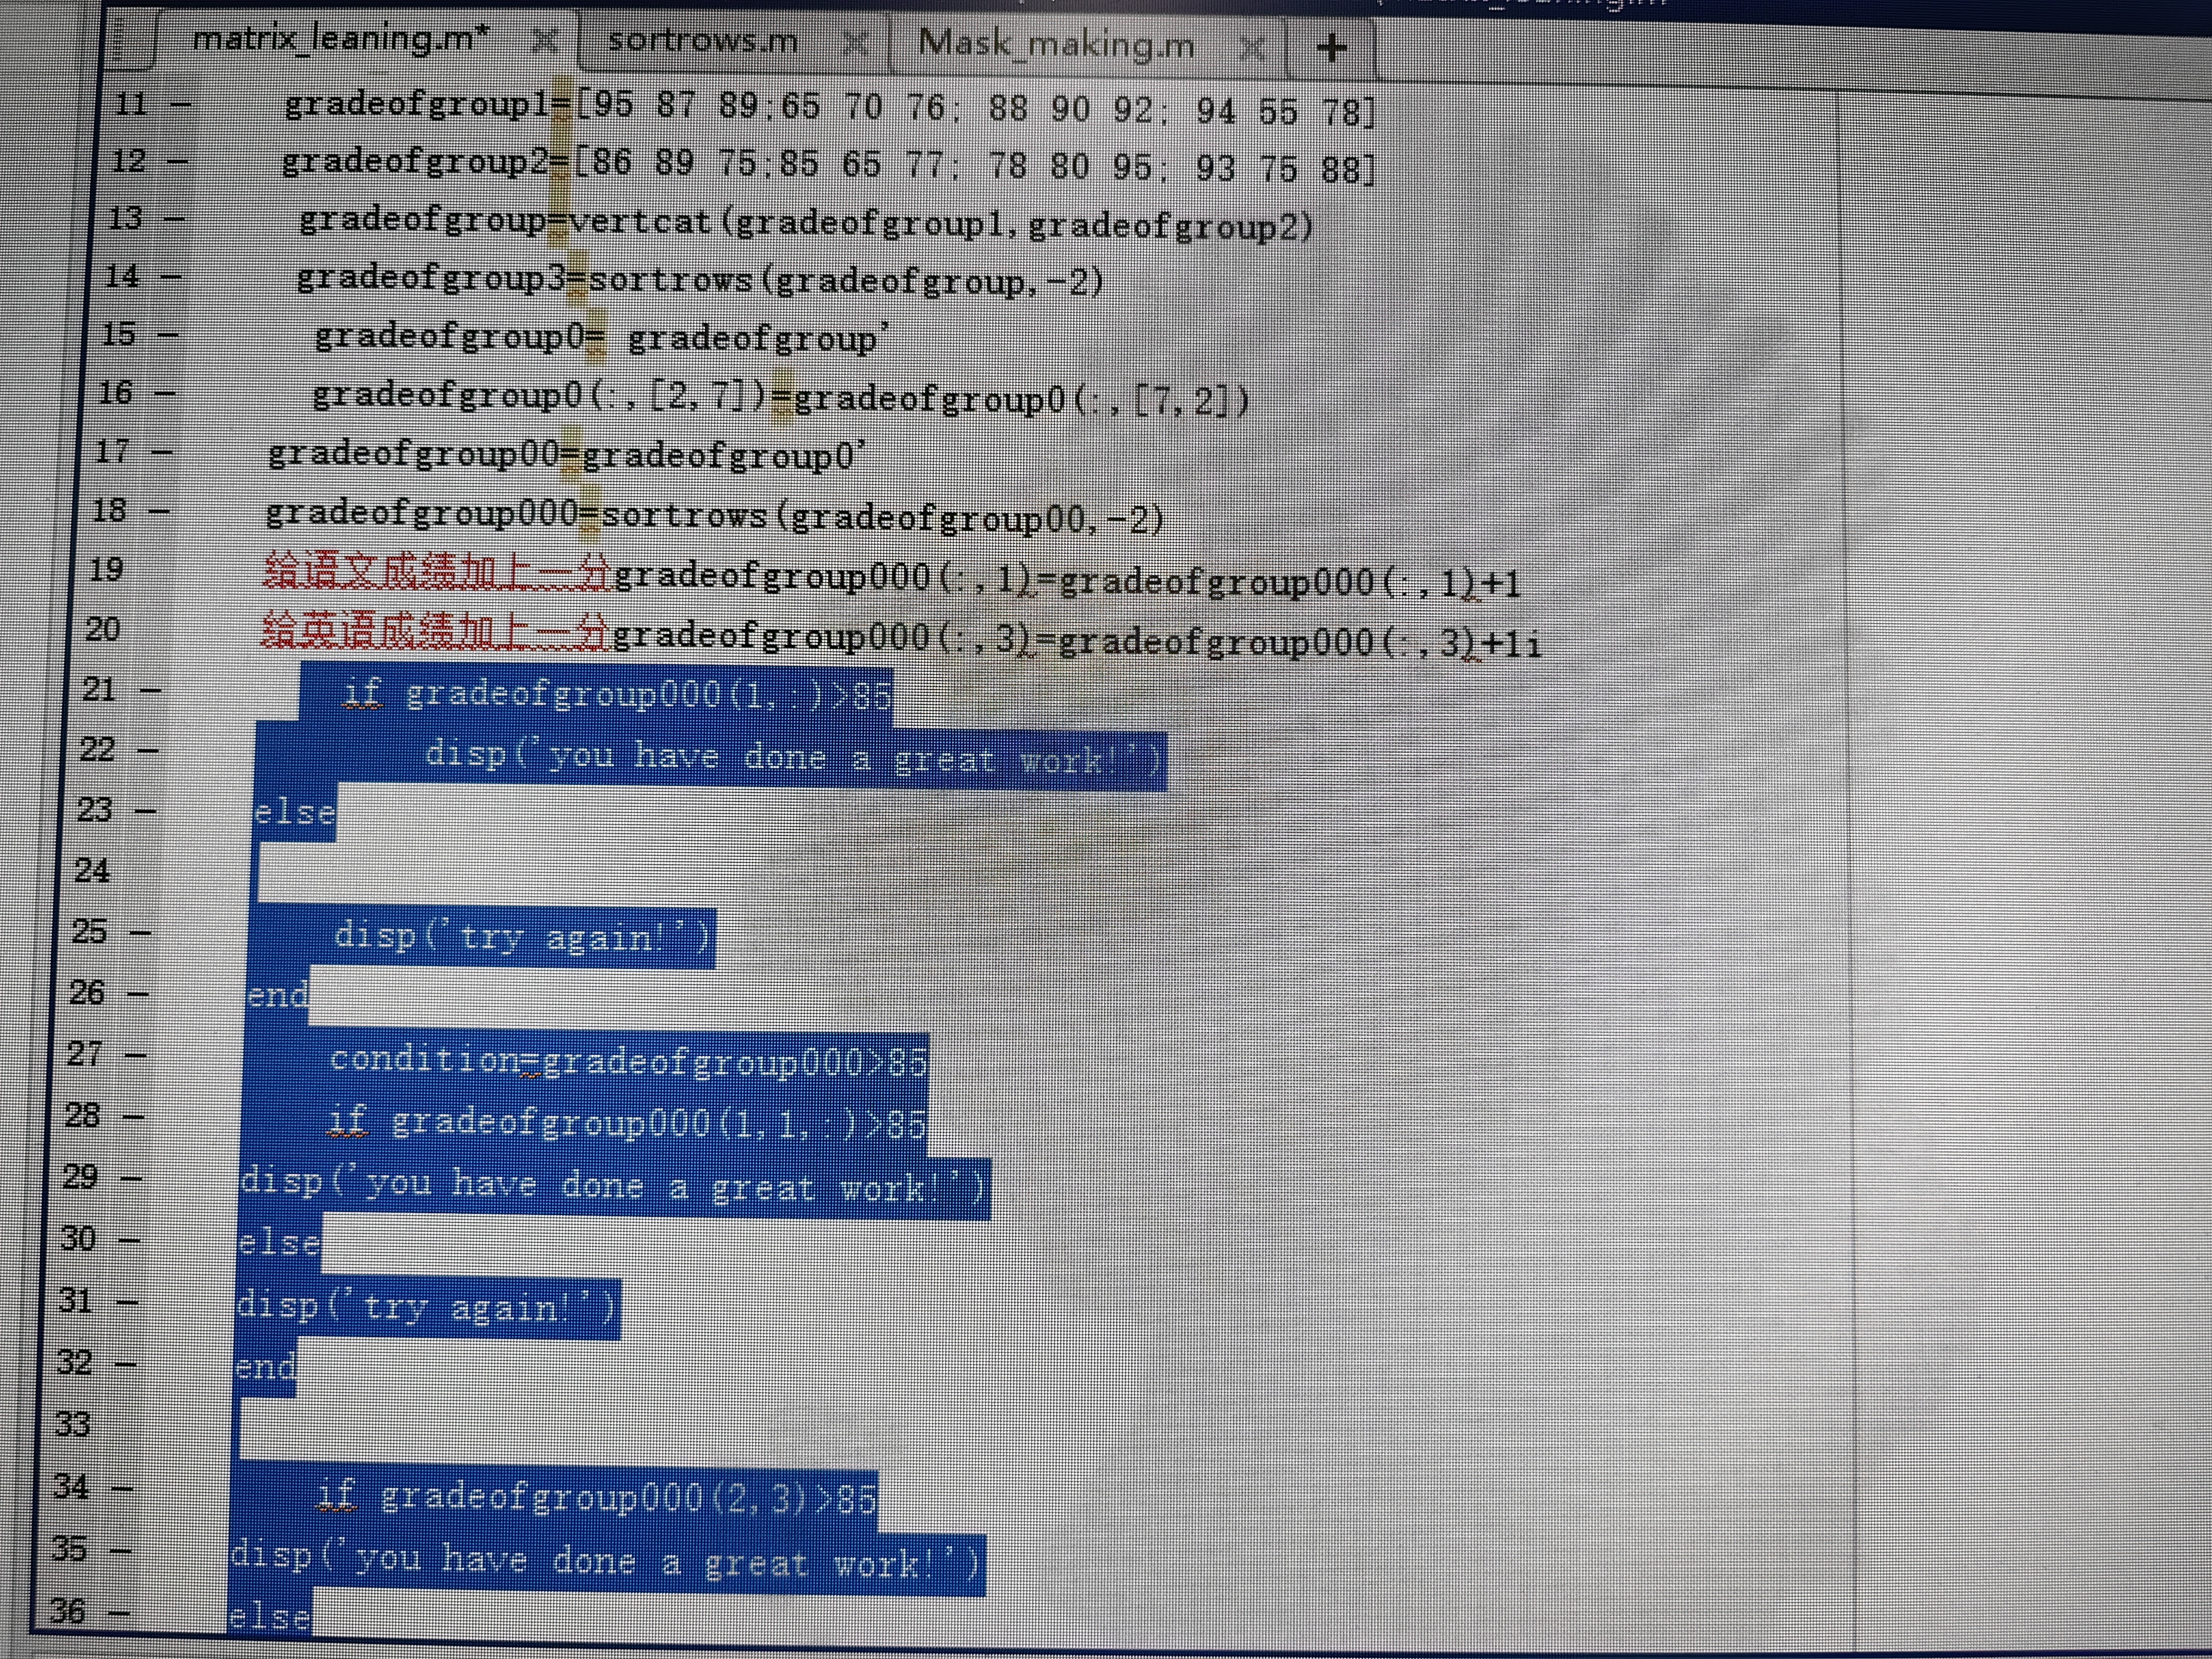Set breakpoint dash on line 11
The height and width of the screenshot is (1659, 2212).
[x=180, y=104]
